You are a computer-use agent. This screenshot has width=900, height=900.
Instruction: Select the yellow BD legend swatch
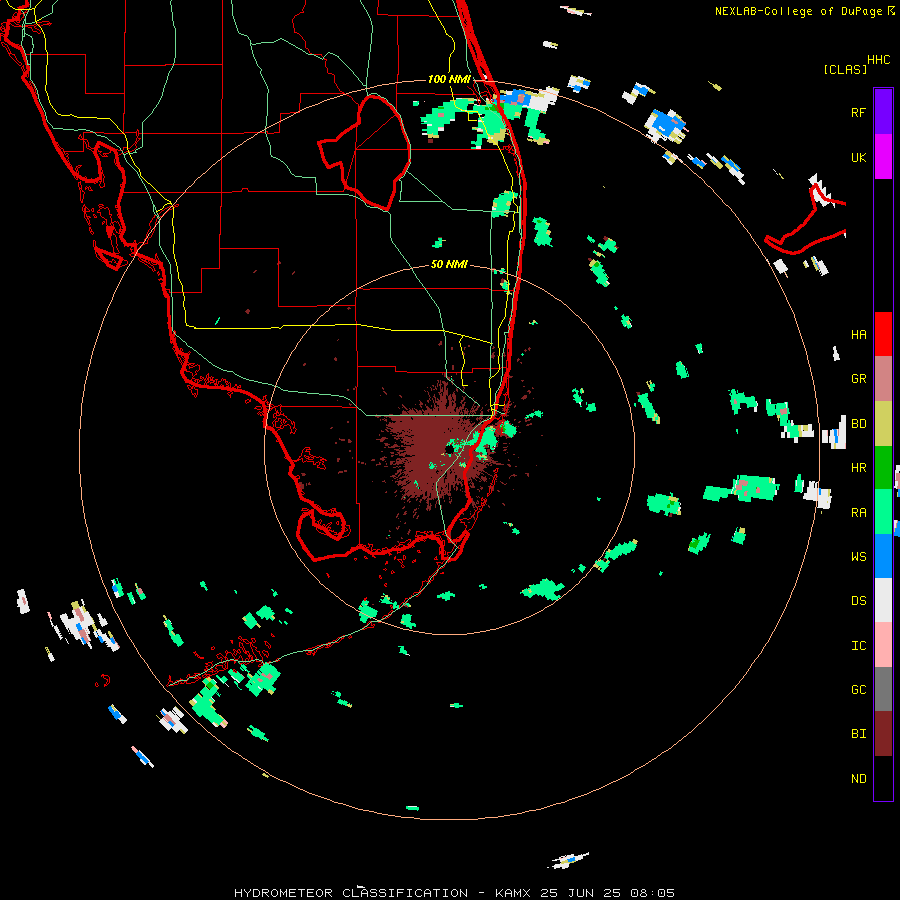tap(883, 424)
